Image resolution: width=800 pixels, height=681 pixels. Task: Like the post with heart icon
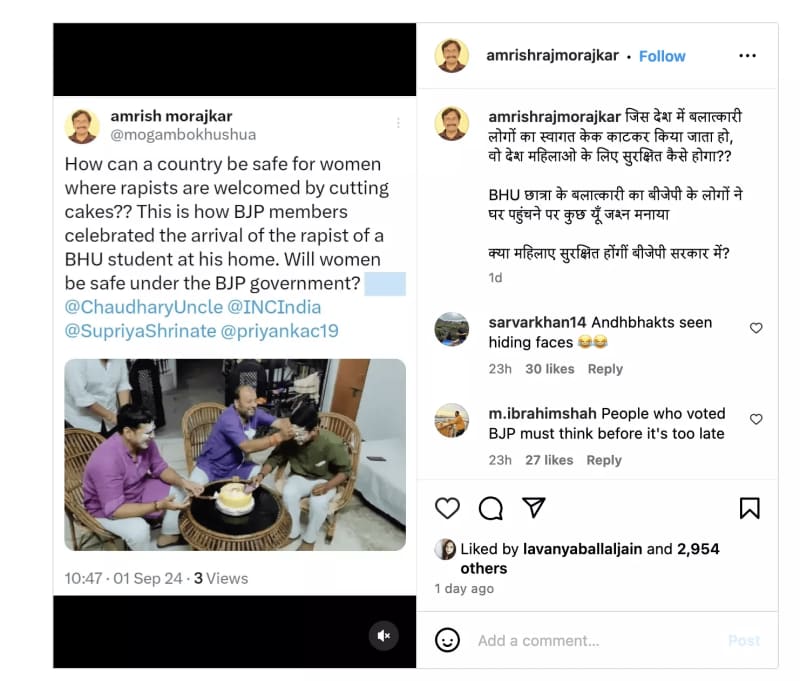(447, 508)
